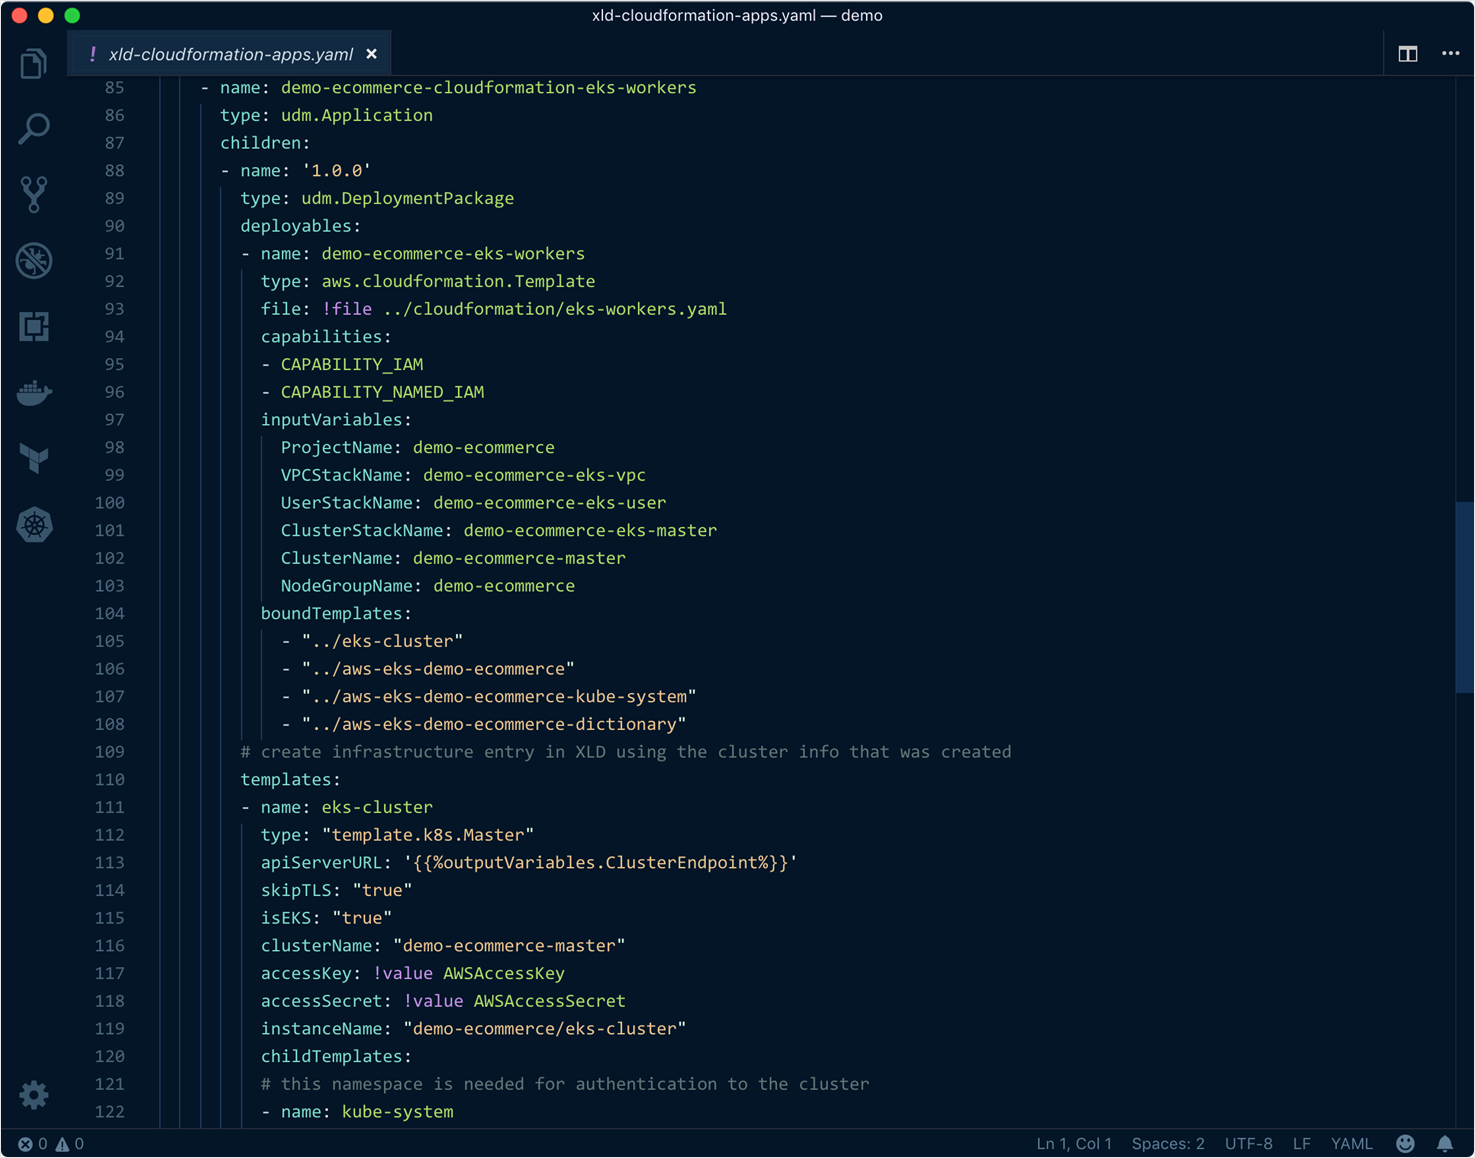The image size is (1475, 1158).
Task: Change indentation via Spaces: 2
Action: 1168,1144
